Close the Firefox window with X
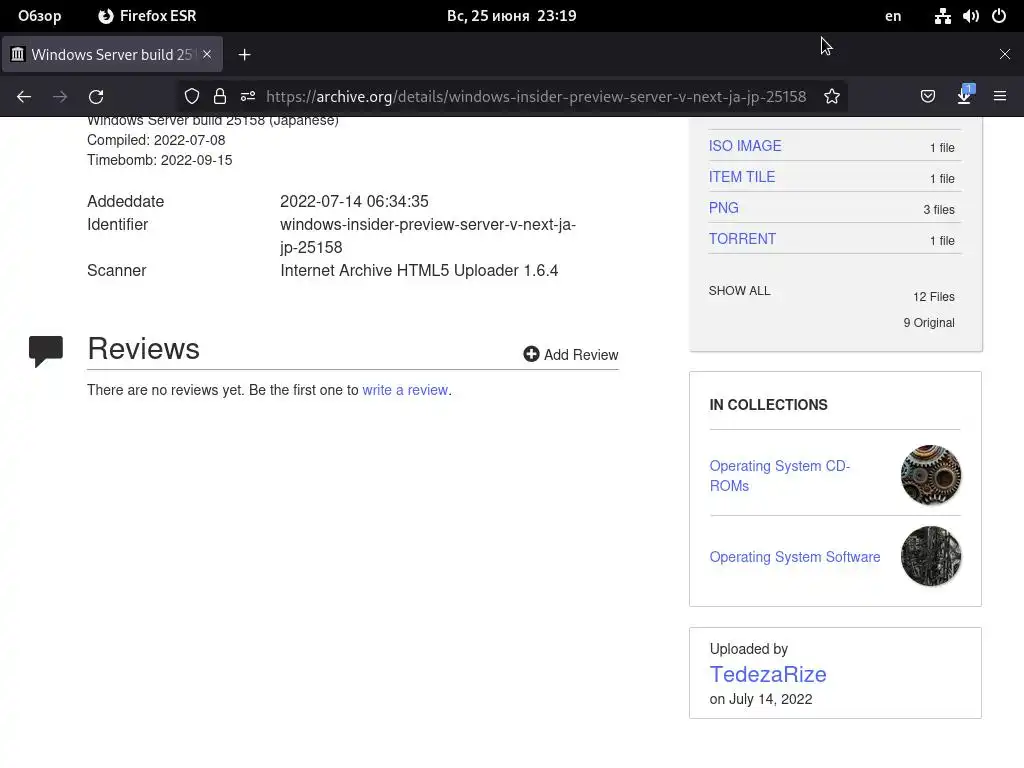The image size is (1024, 768). click(1004, 54)
